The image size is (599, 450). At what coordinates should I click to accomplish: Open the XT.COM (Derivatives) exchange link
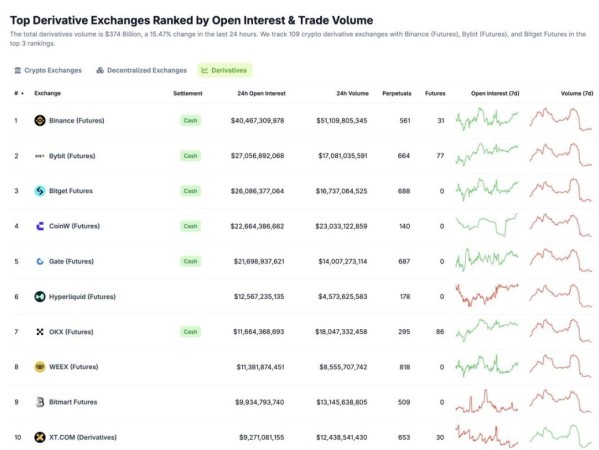tap(83, 437)
